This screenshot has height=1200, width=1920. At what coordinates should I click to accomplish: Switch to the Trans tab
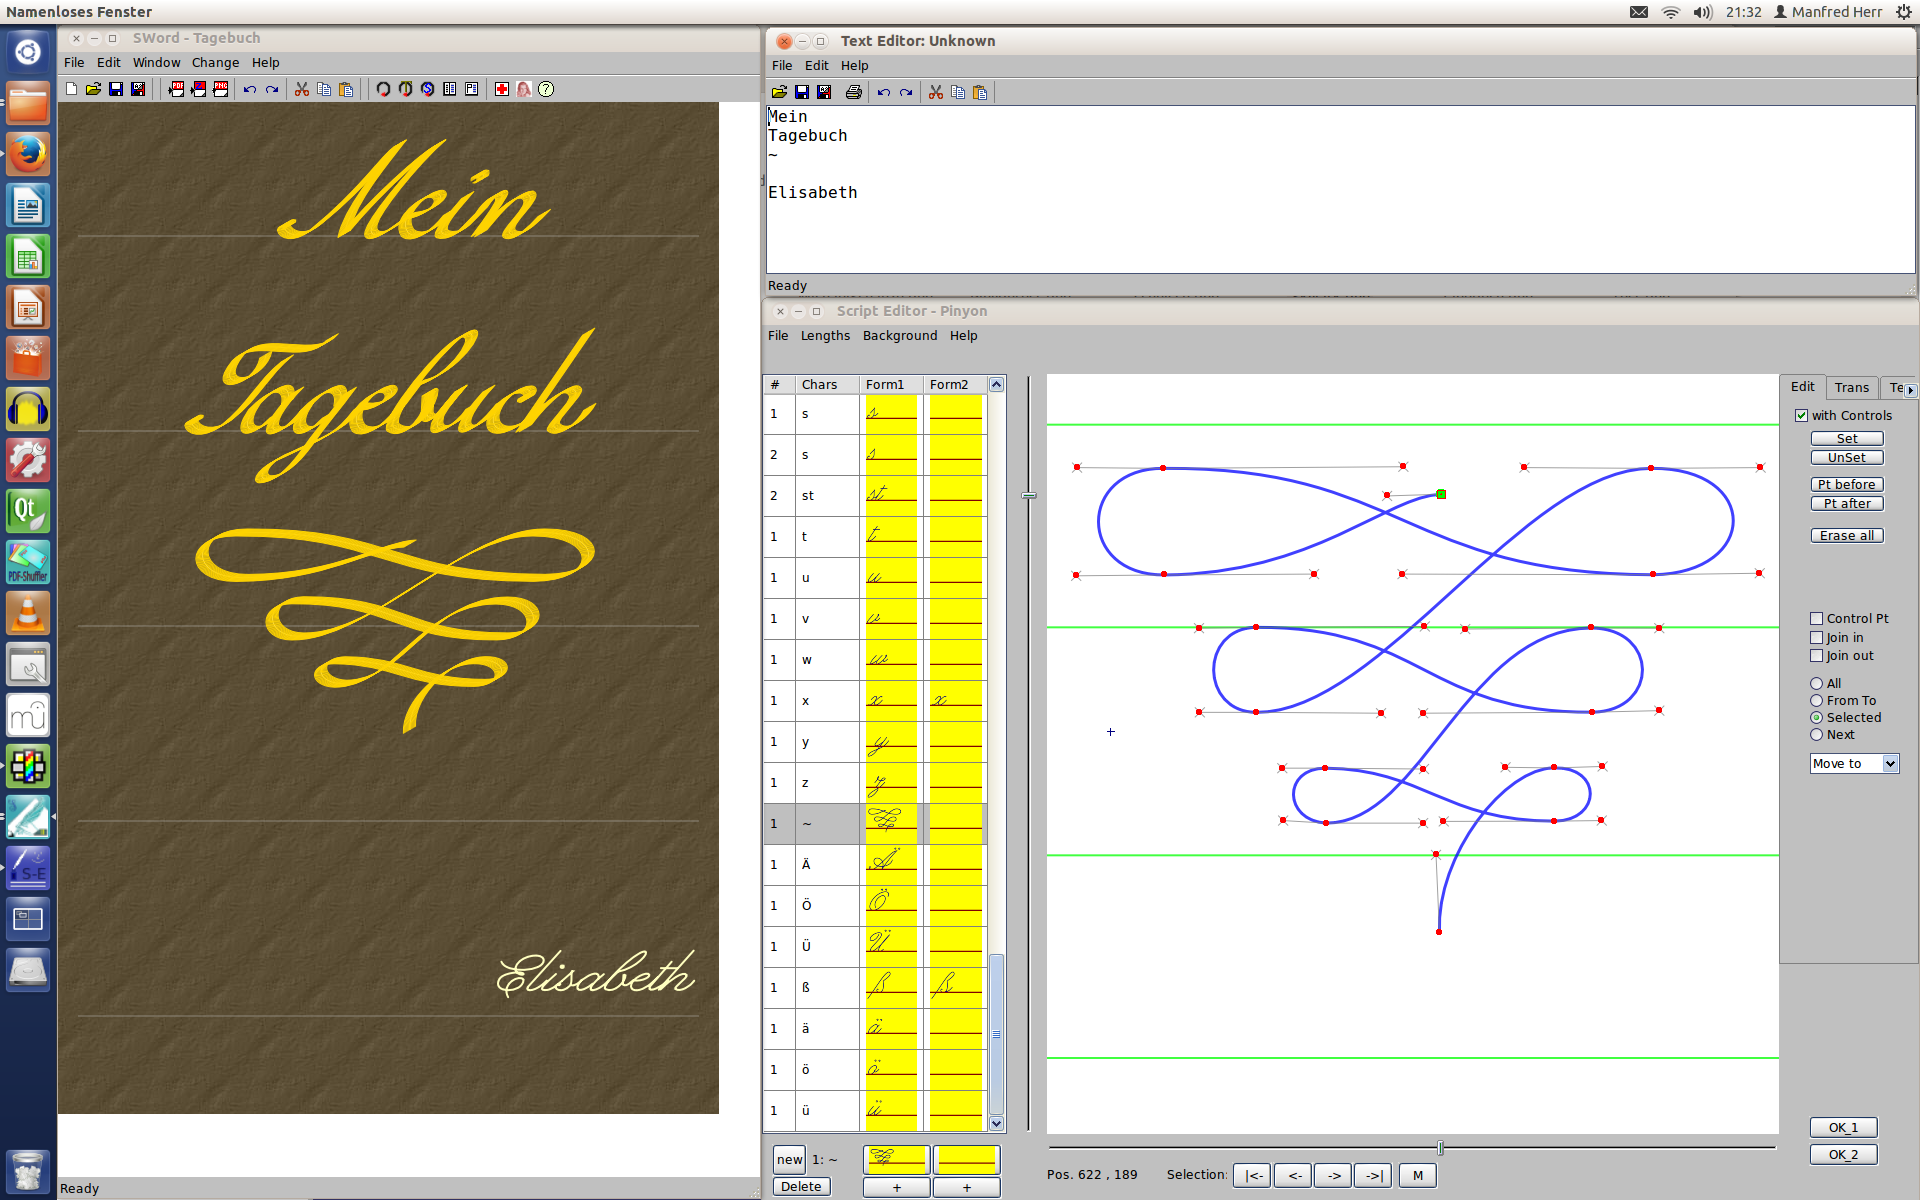point(1851,388)
